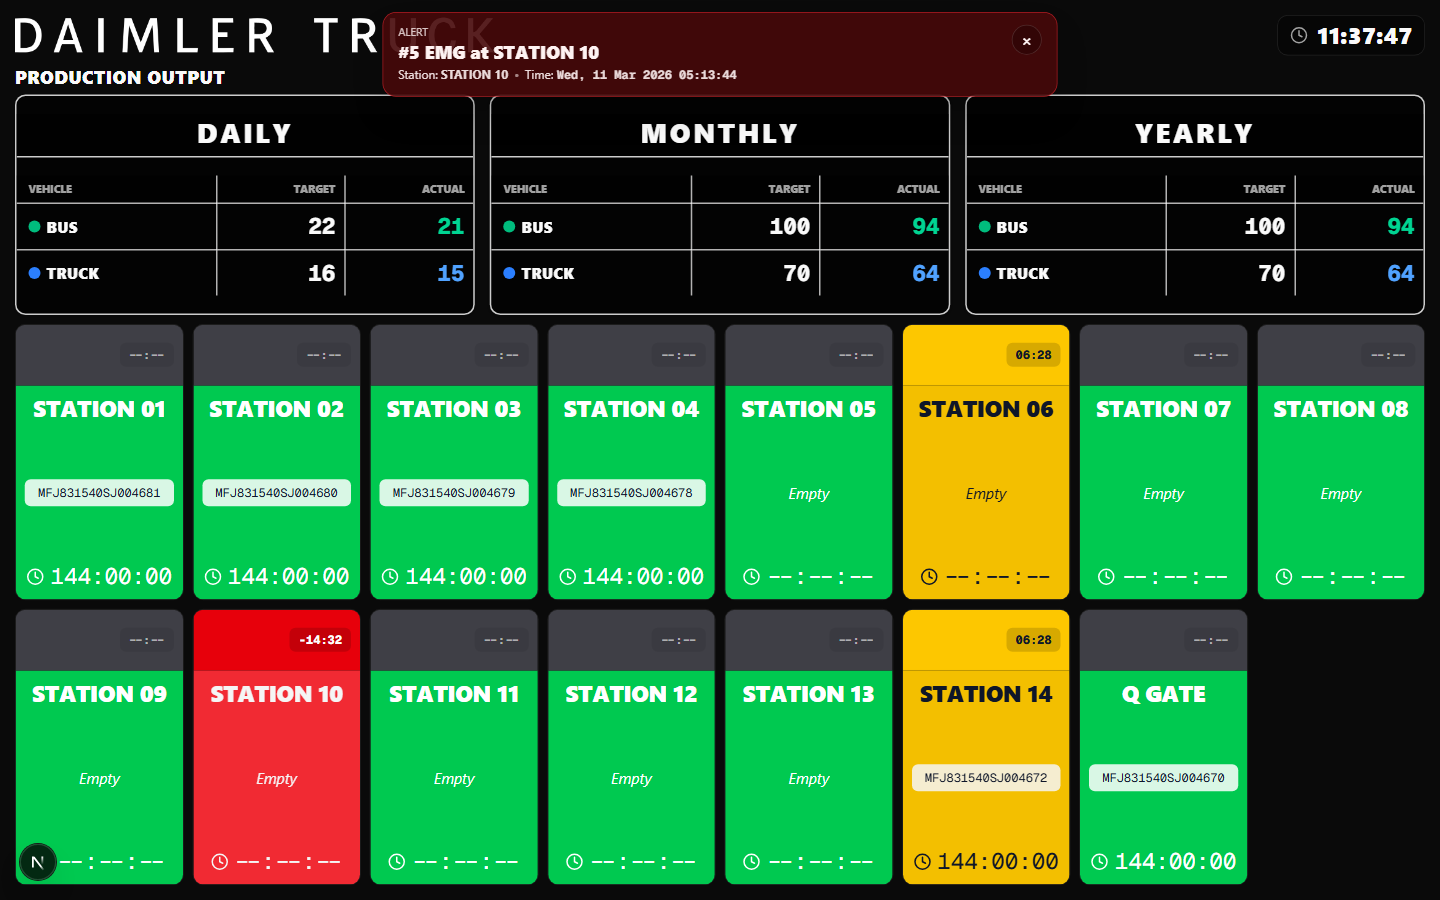Click the MONTHLY table heading
The image size is (1440, 900).
(720, 133)
